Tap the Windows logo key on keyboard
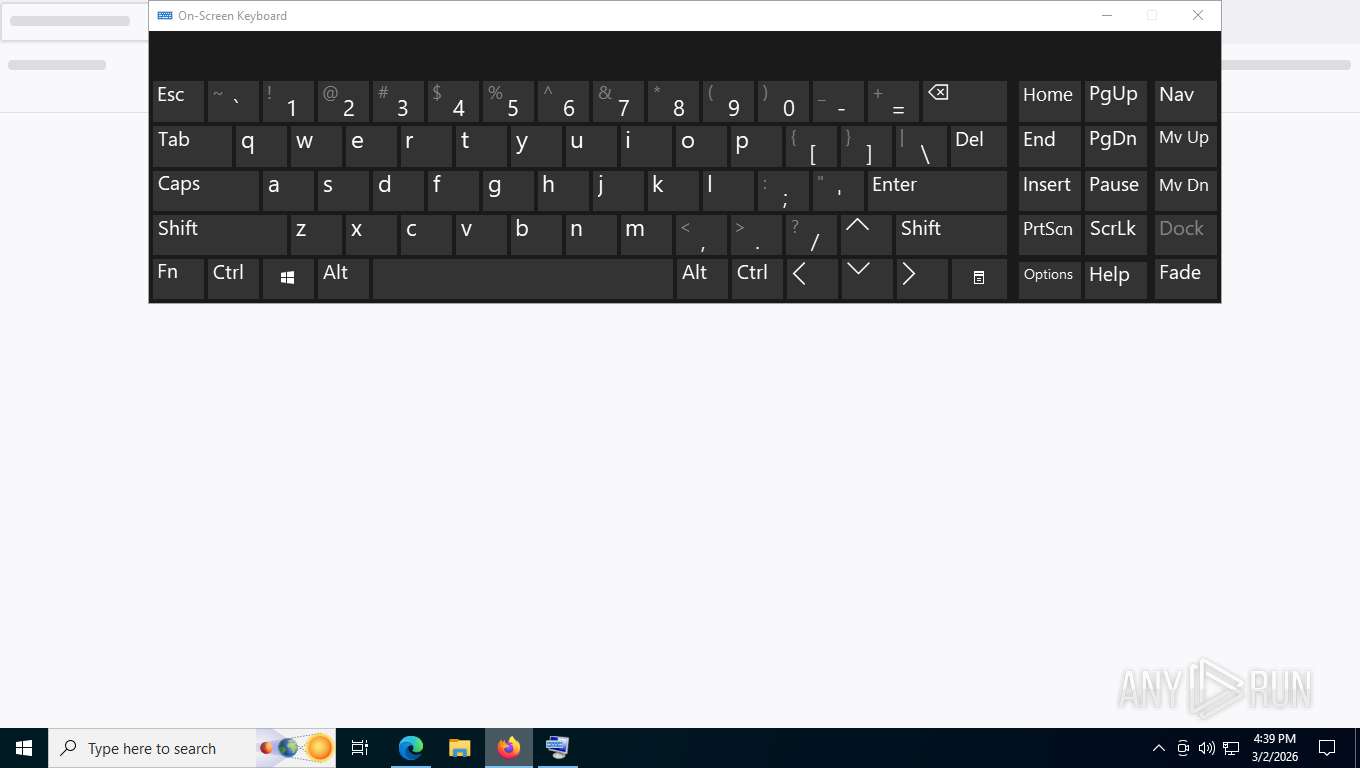1360x768 pixels. [288, 278]
